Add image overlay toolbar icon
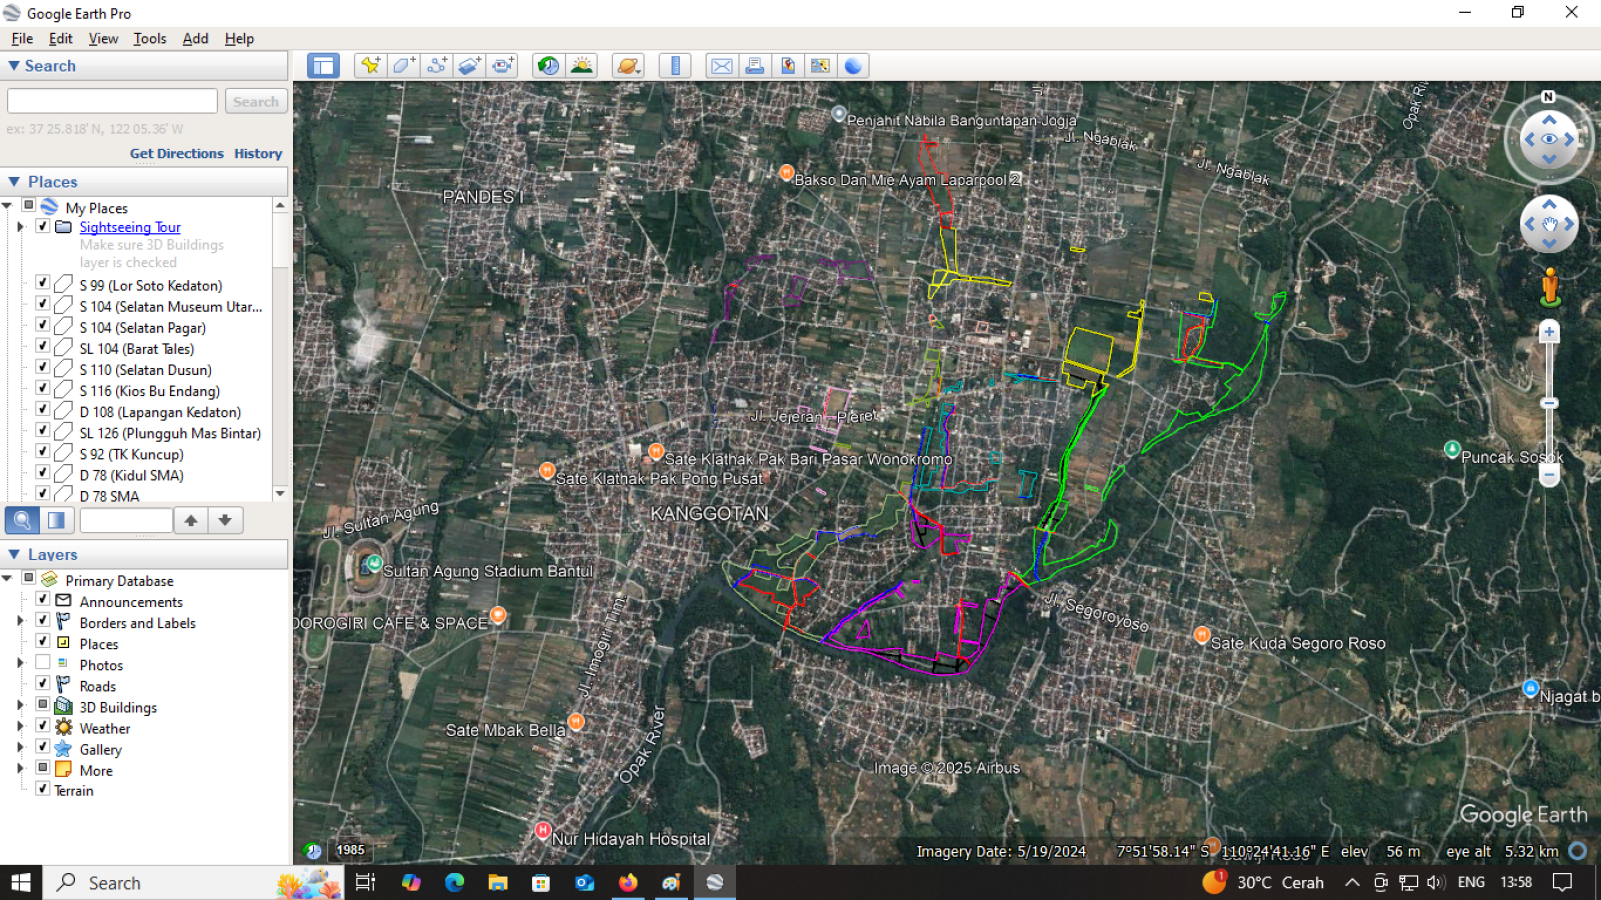1601x900 pixels. pos(470,66)
